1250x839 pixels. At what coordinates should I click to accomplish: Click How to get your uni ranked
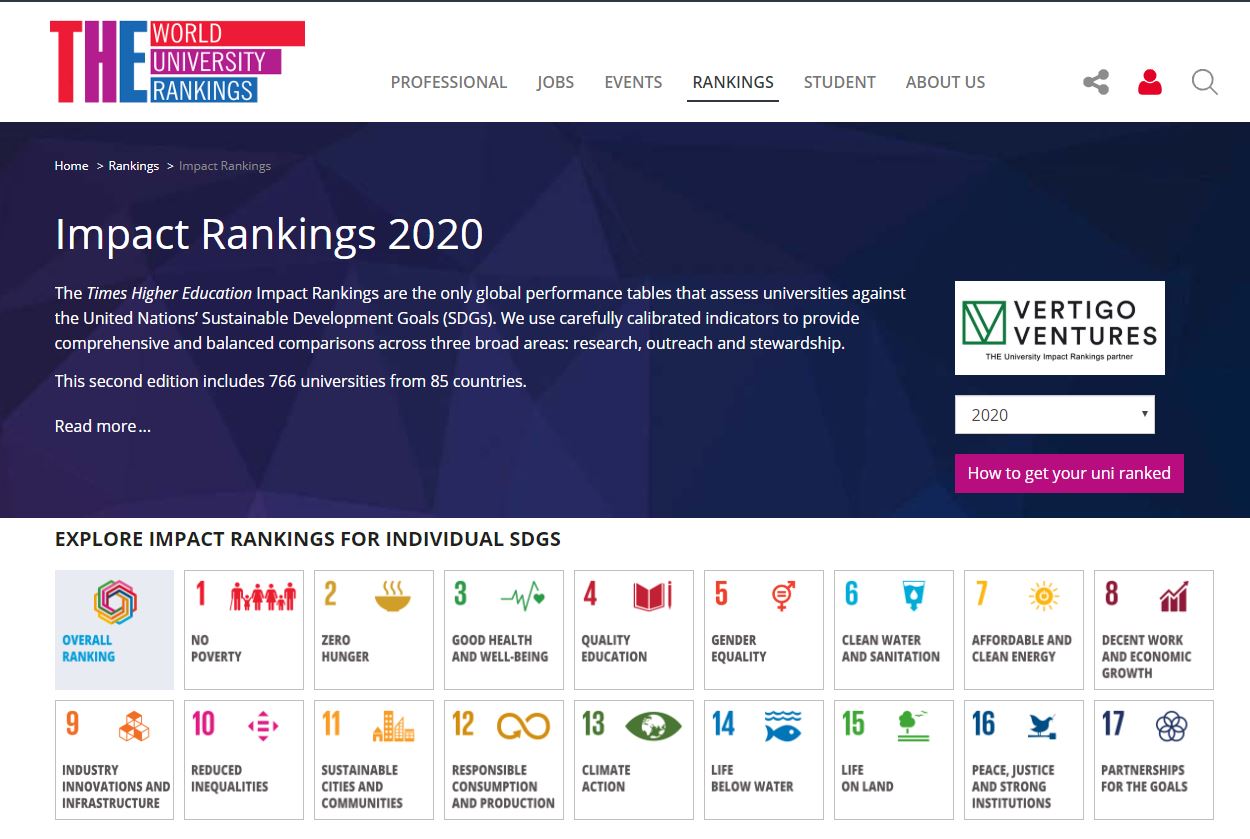1068,474
